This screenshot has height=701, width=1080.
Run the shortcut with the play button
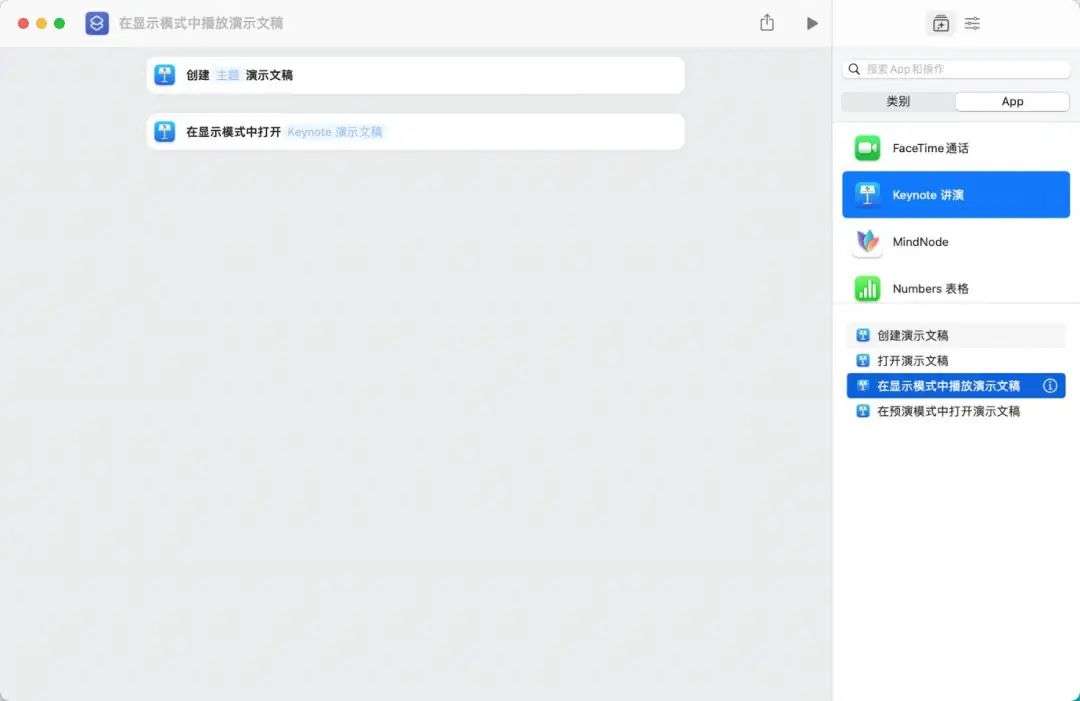(x=812, y=23)
